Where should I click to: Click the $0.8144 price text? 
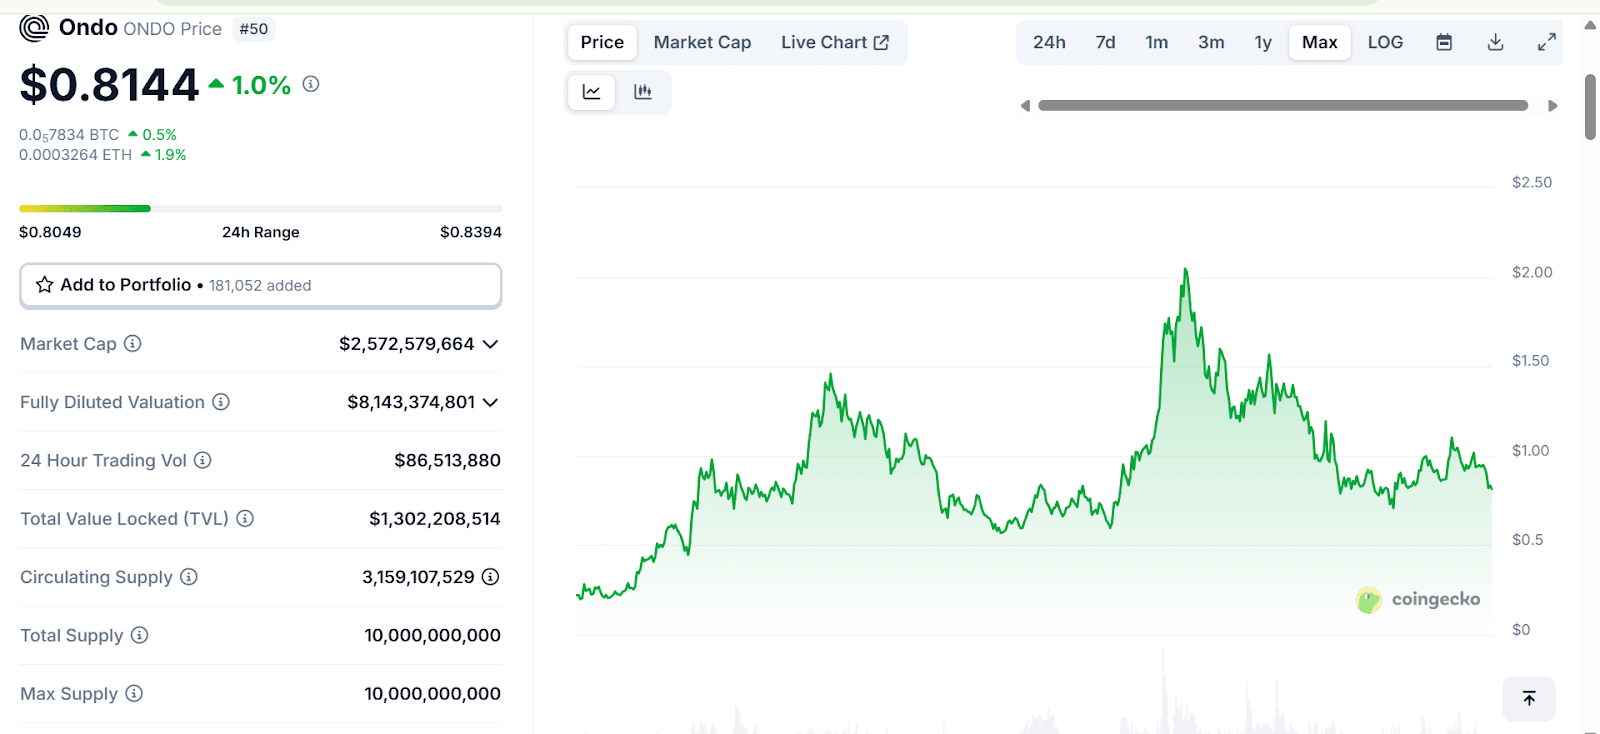[109, 84]
